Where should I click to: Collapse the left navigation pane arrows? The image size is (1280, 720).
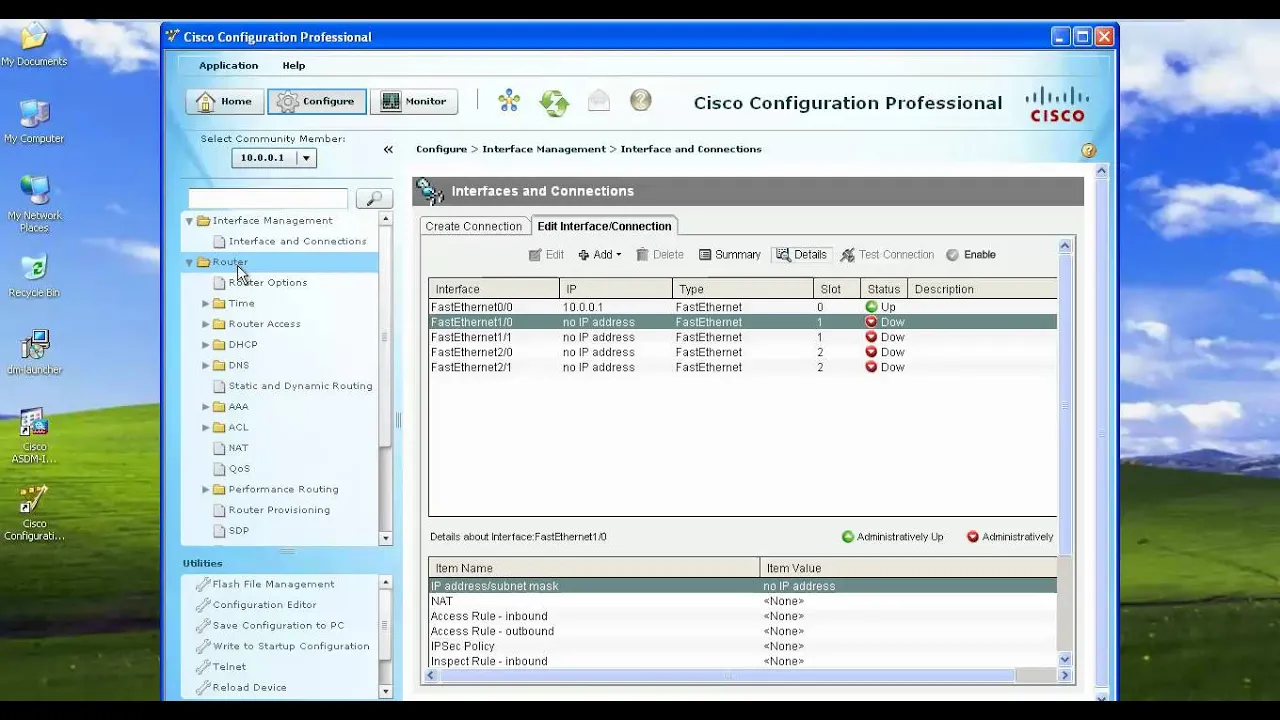click(388, 149)
